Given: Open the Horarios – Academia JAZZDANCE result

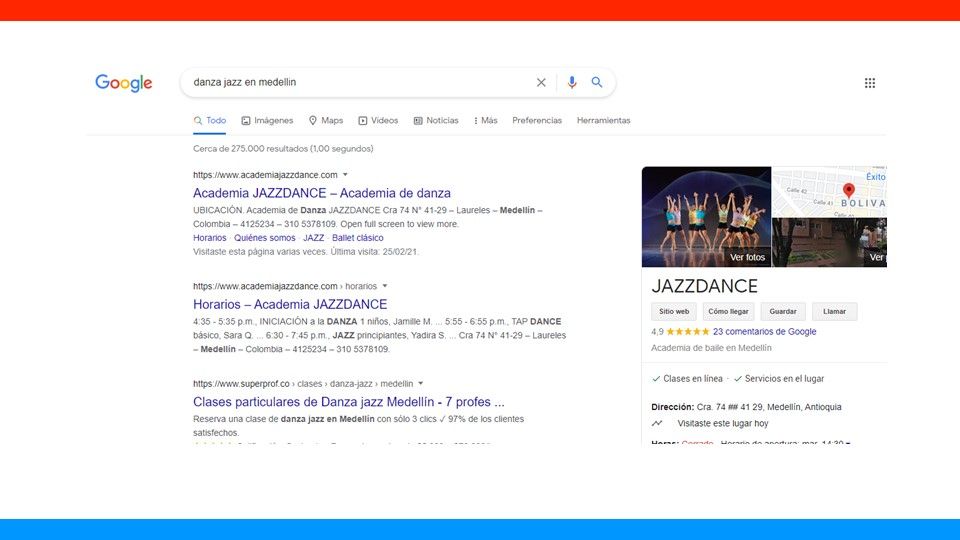Looking at the screenshot, I should pos(290,304).
